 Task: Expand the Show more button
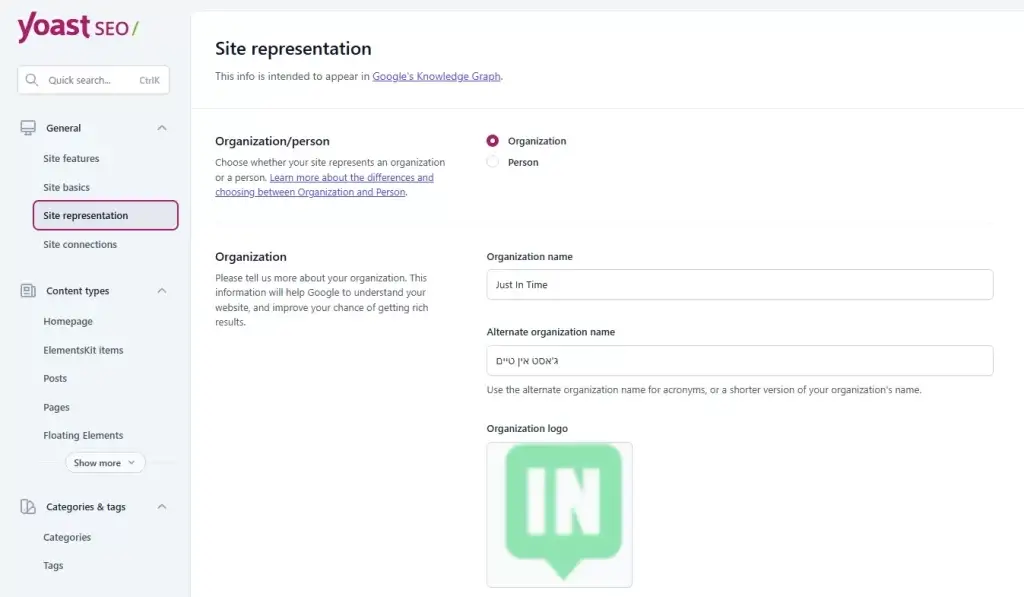105,463
